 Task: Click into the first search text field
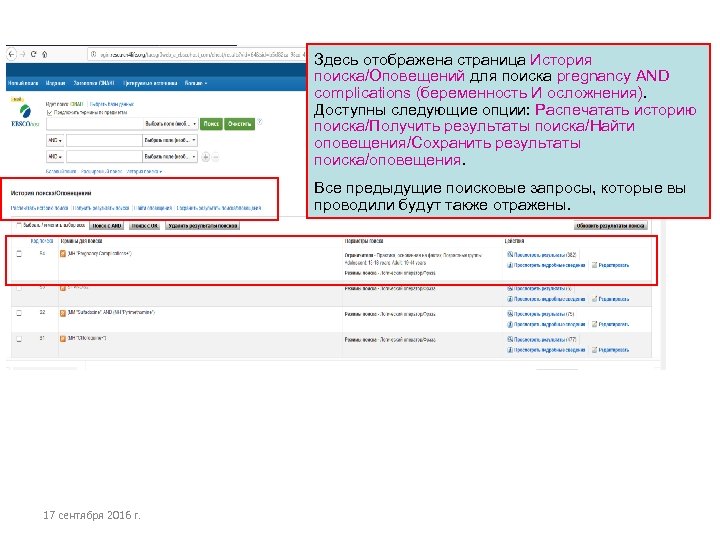(95, 124)
